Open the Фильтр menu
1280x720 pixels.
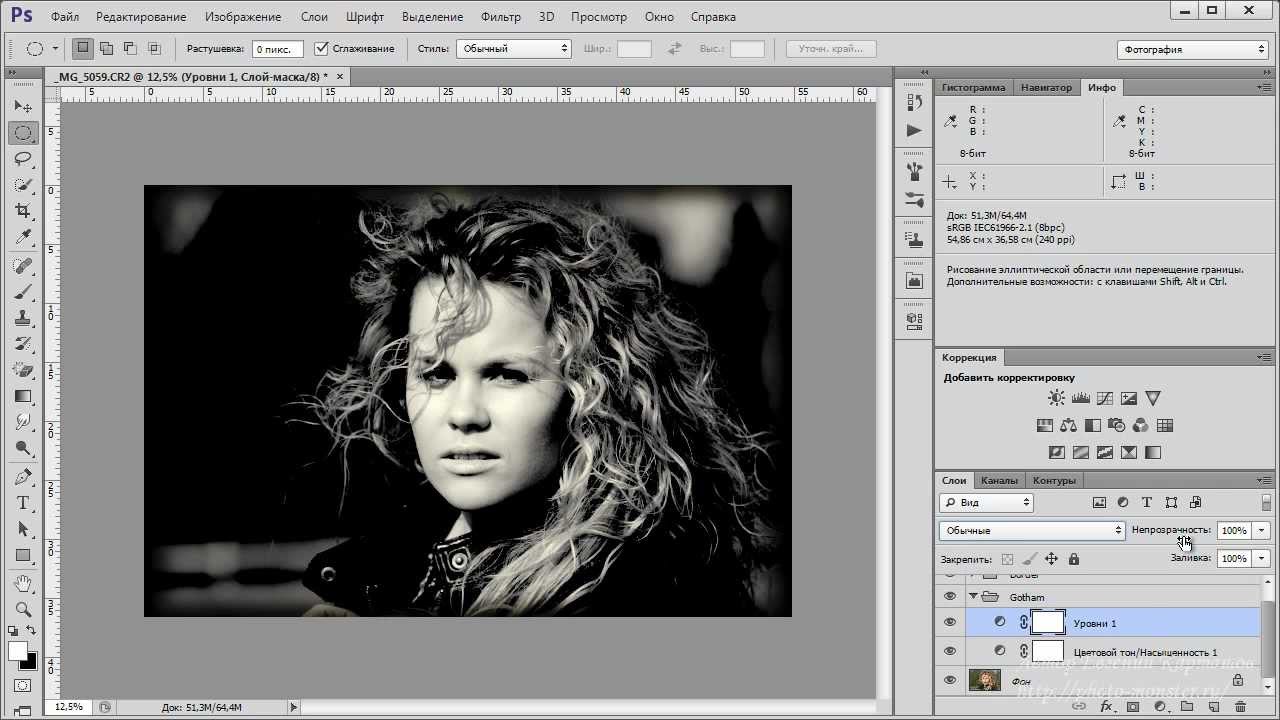pos(500,17)
